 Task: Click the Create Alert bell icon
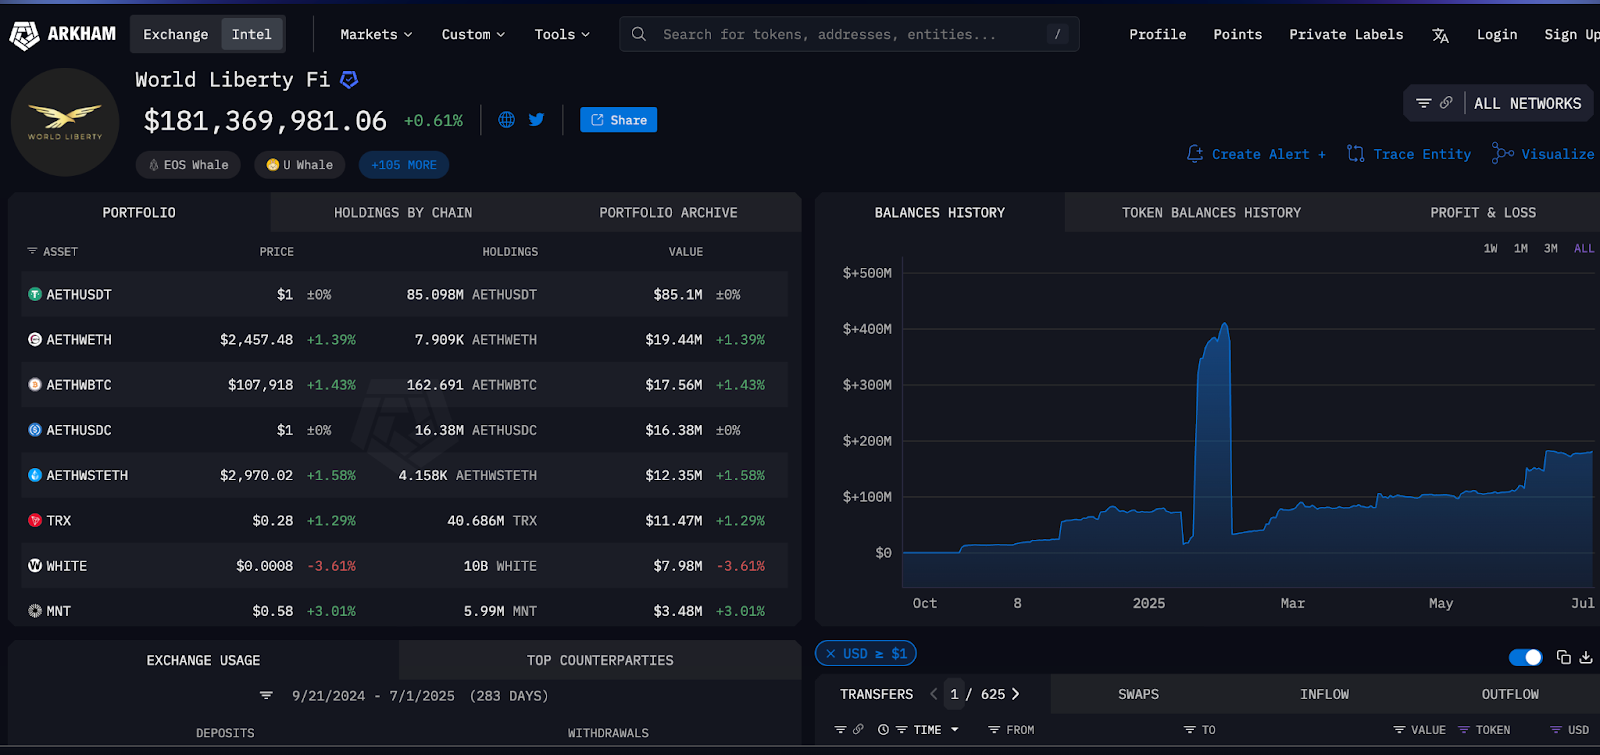click(1195, 154)
